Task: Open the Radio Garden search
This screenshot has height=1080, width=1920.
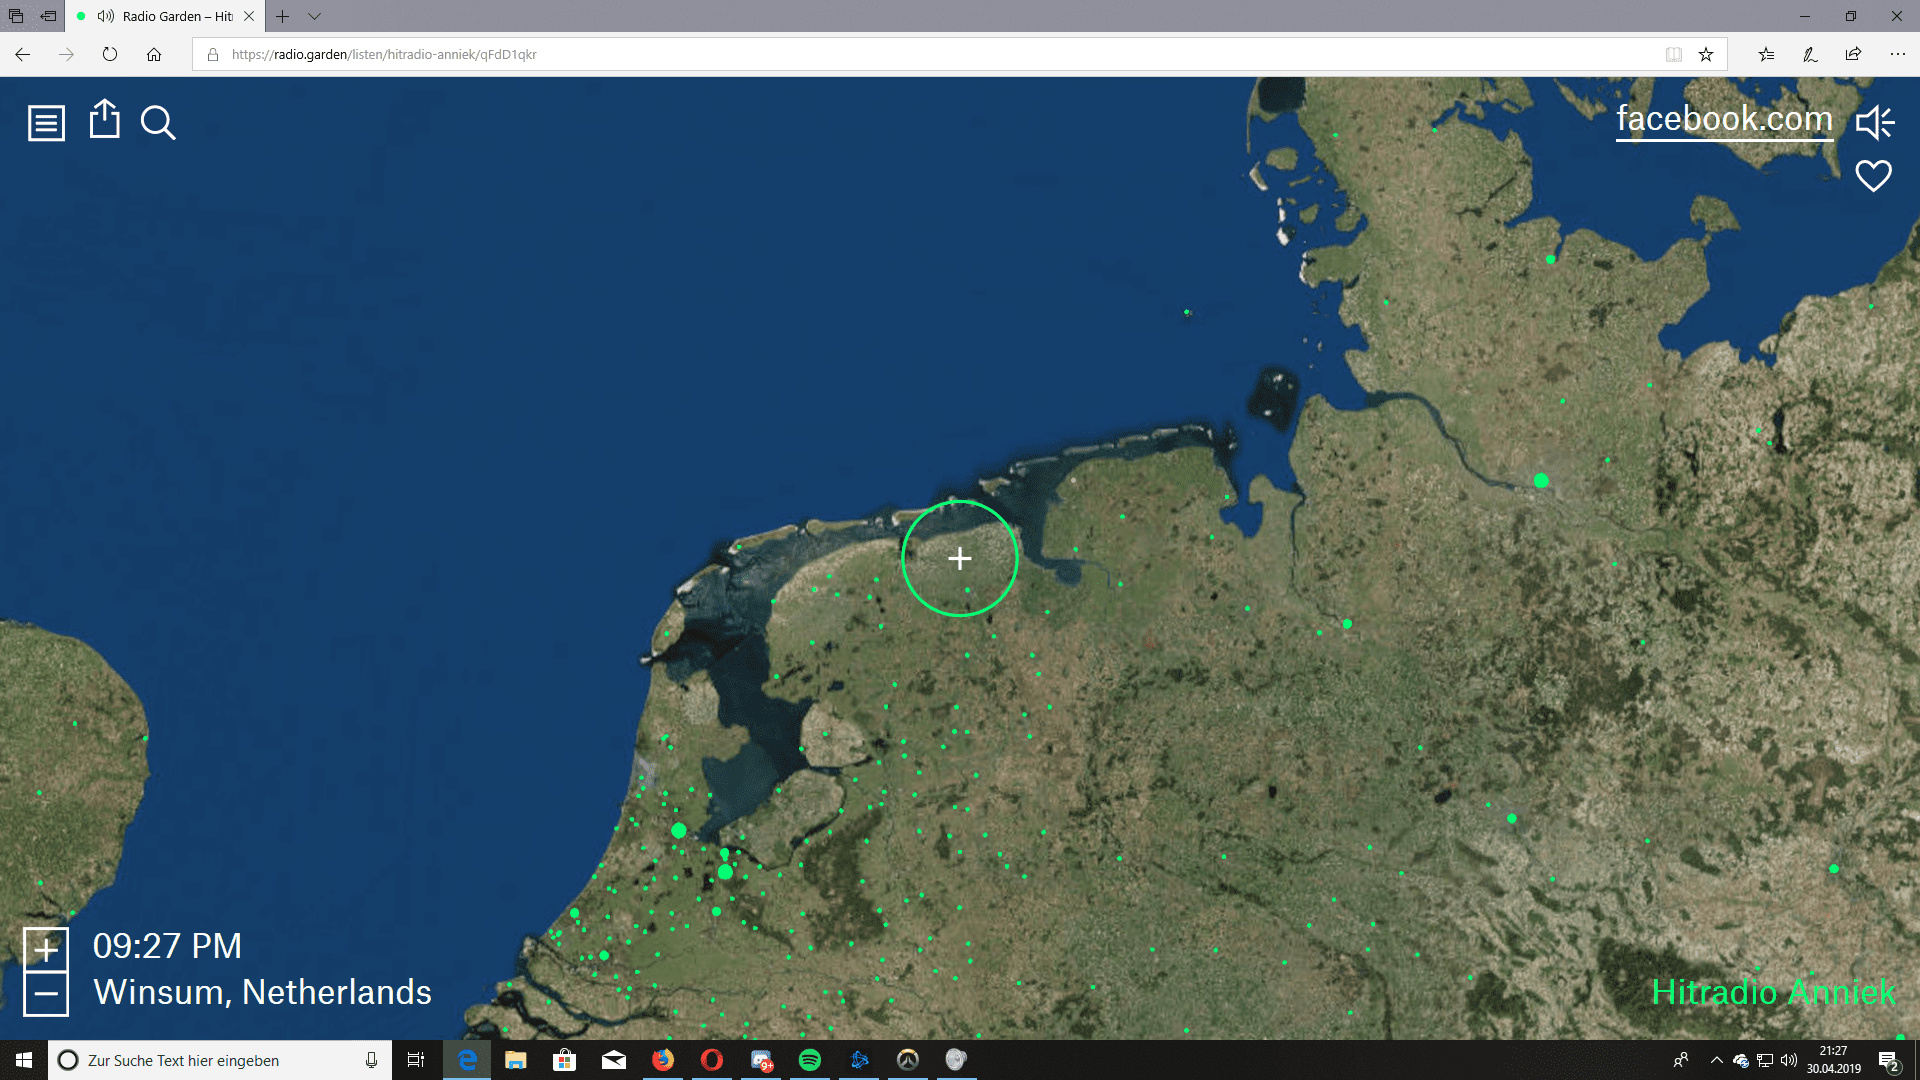Action: point(158,123)
